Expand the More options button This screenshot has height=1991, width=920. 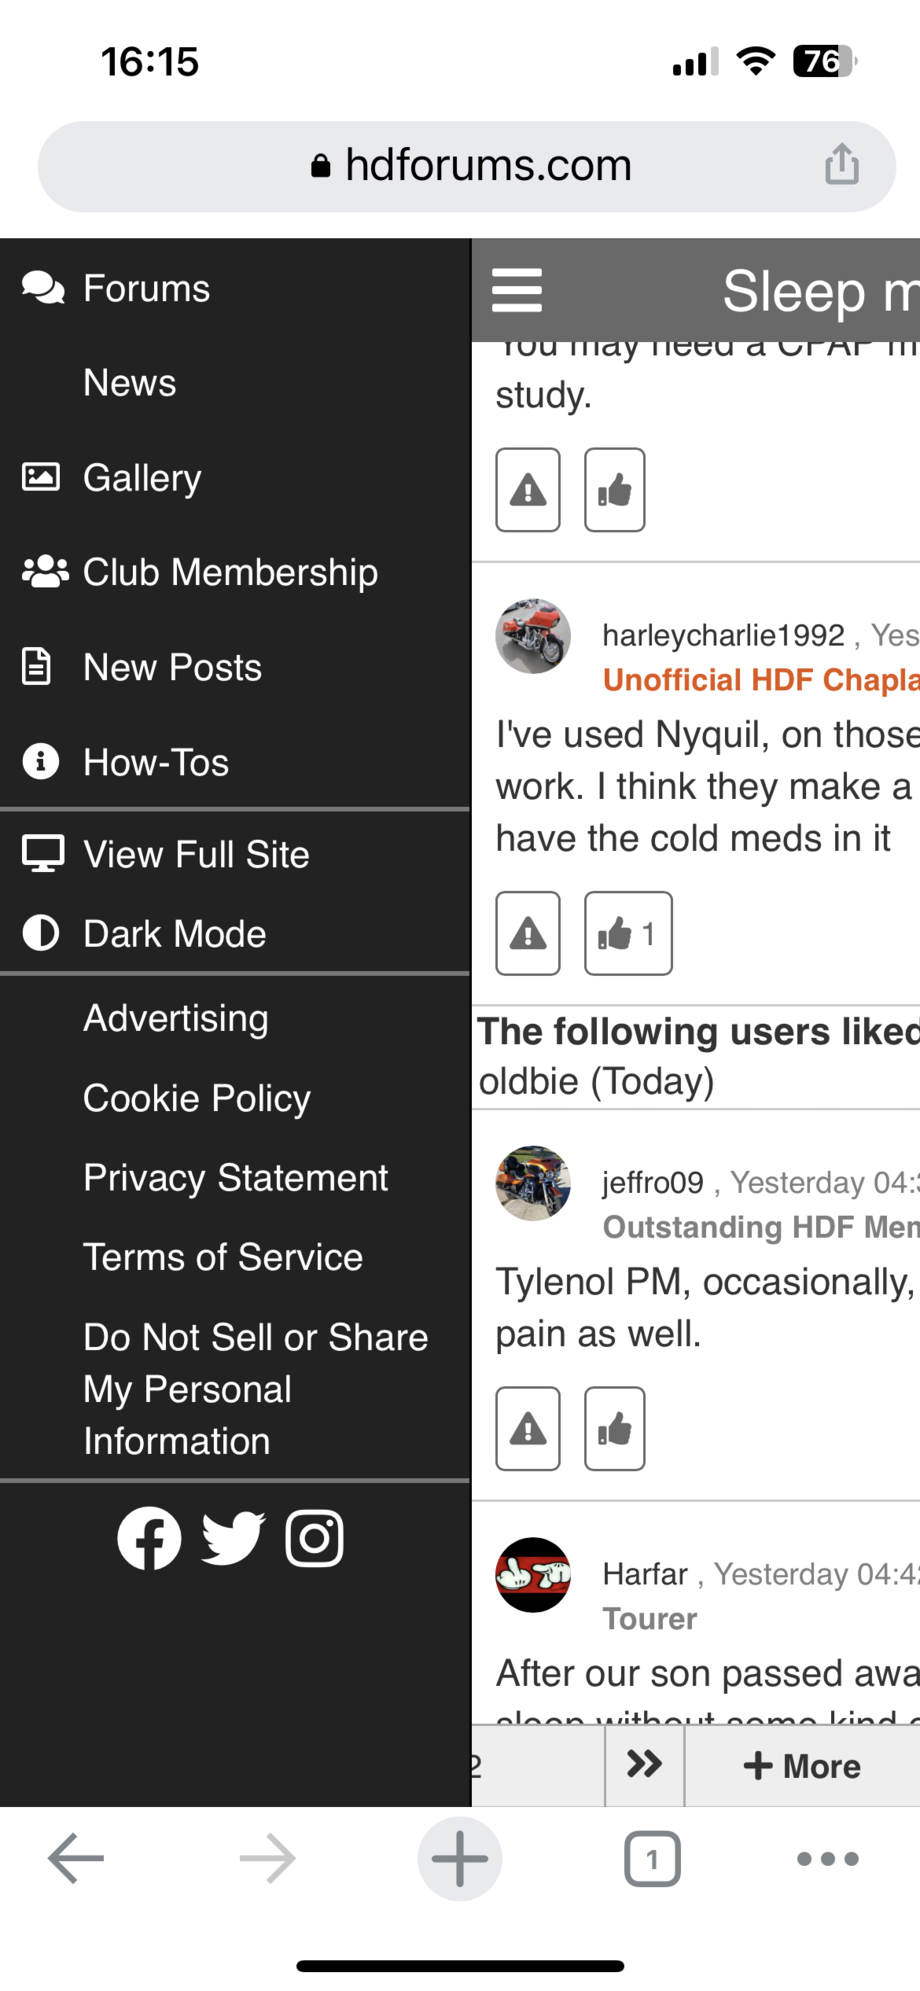coord(802,1766)
